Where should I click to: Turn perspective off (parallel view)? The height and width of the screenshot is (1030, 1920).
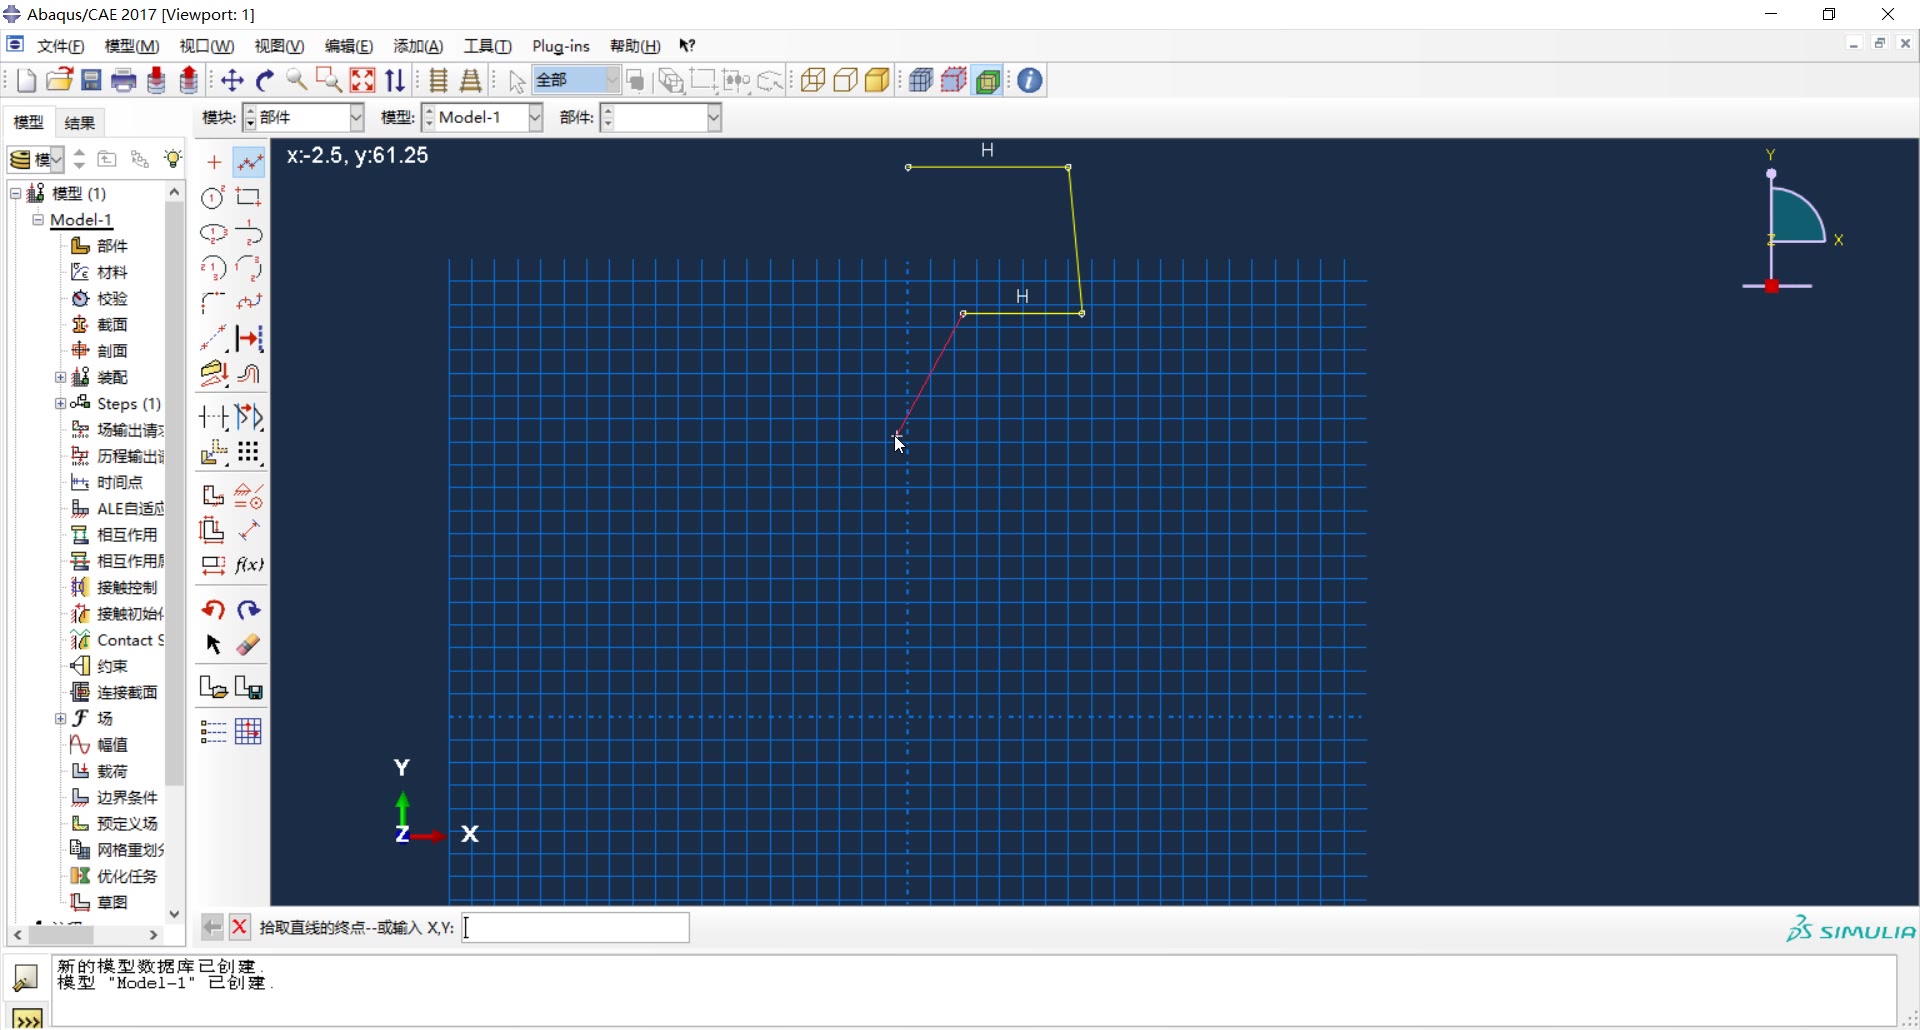coord(439,81)
